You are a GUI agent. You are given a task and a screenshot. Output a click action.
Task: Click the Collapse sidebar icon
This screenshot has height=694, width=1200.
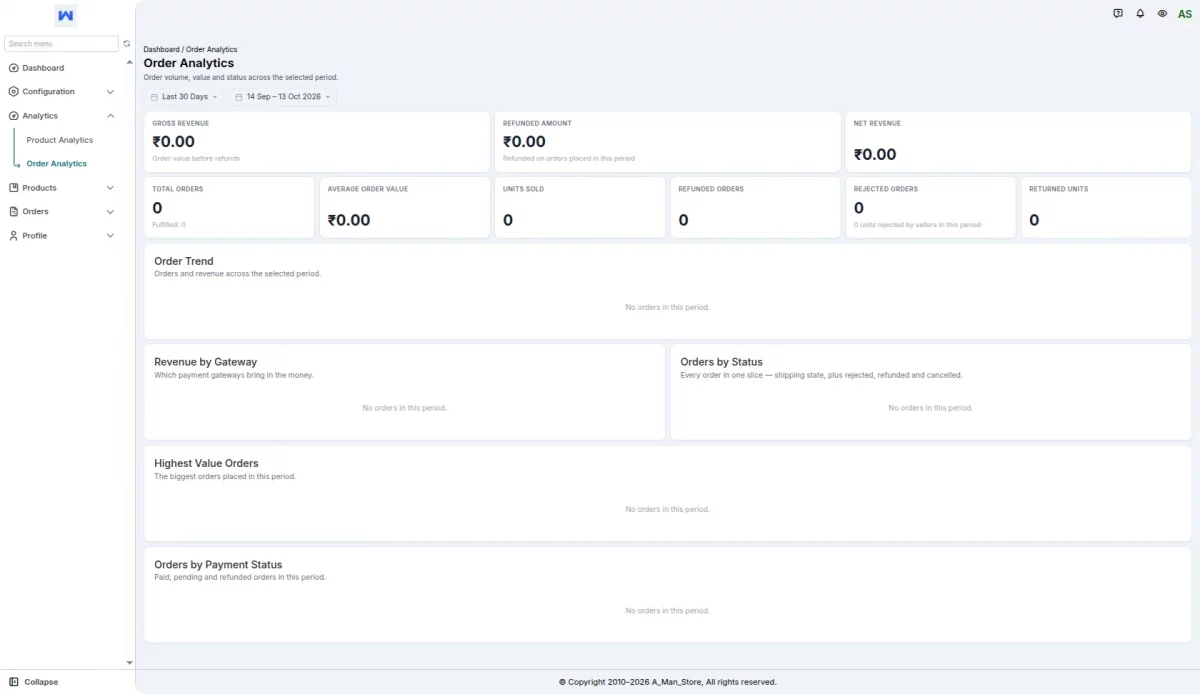13,682
